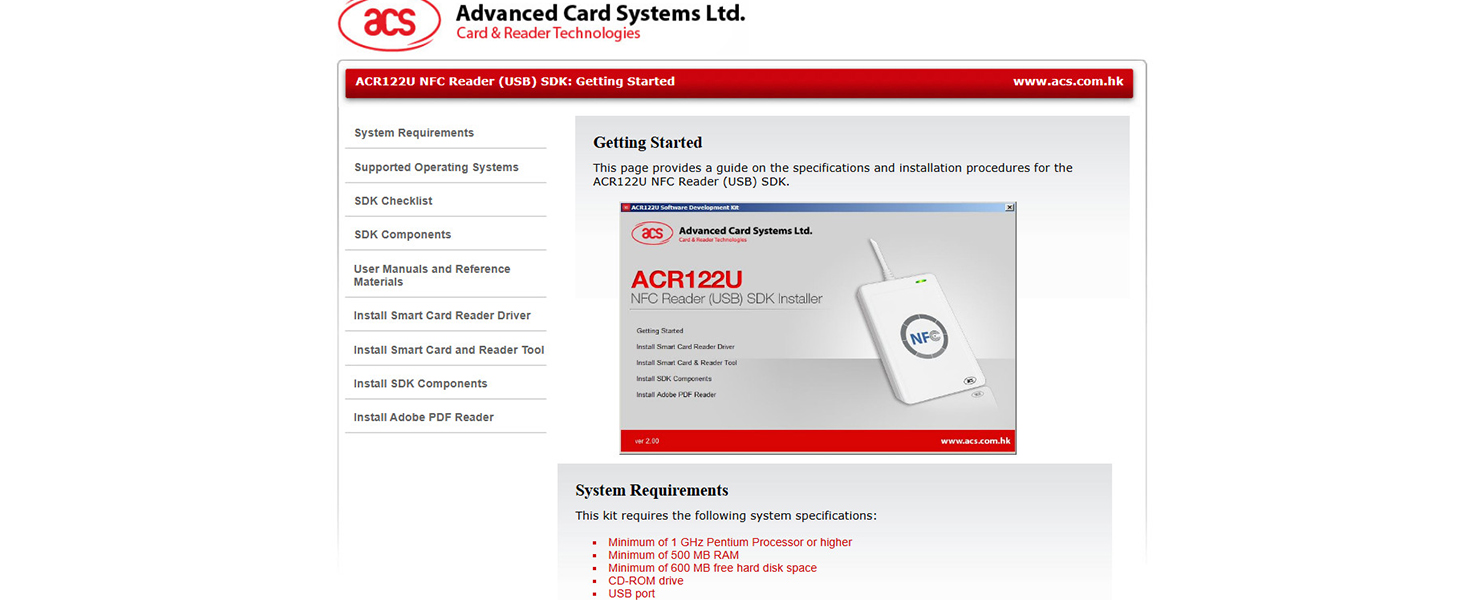1464x600 pixels.
Task: Click the ACR122U SDK installer screenshot
Action: (818, 328)
